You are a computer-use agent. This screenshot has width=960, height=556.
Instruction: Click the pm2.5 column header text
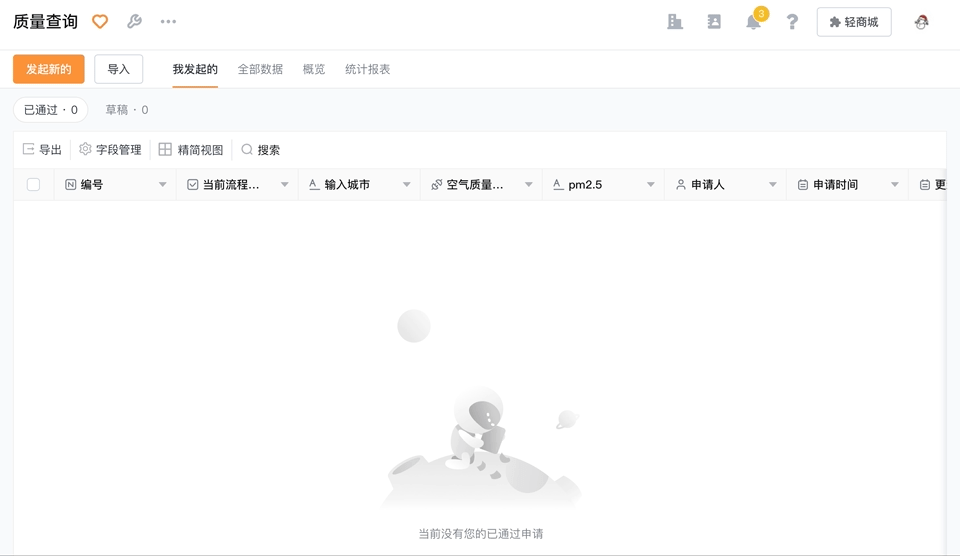[x=585, y=185]
